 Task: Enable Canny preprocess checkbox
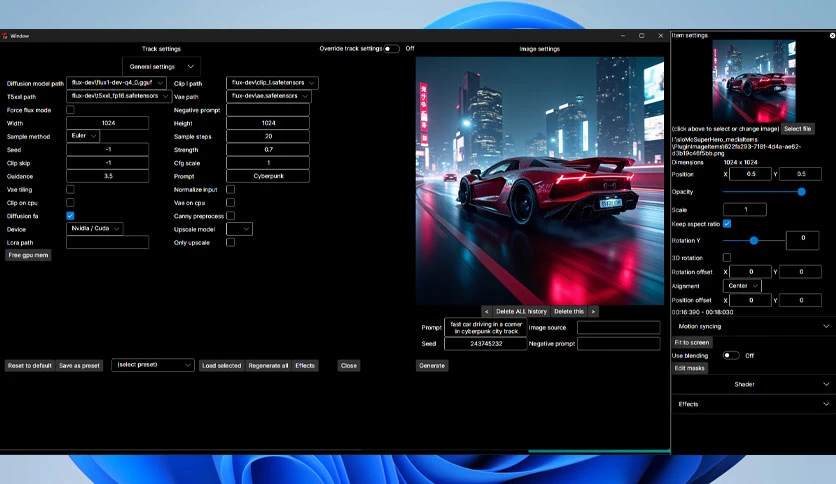pyautogui.click(x=230, y=216)
